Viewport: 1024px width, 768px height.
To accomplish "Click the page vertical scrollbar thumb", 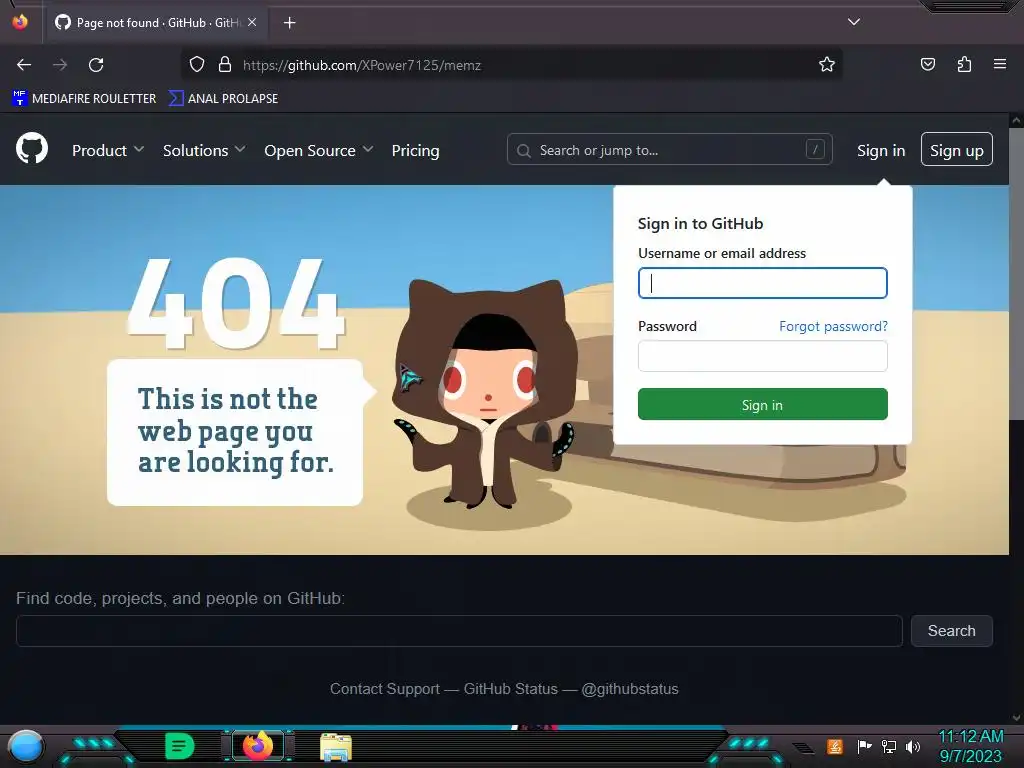I will coord(1017,274).
